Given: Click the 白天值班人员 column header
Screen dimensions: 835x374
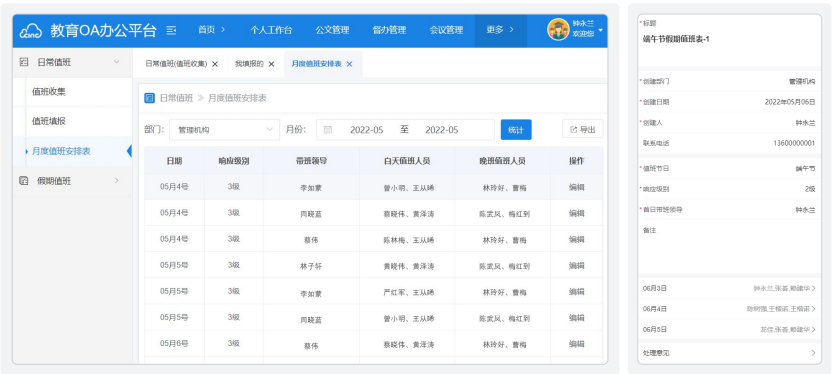Looking at the screenshot, I should click(407, 160).
